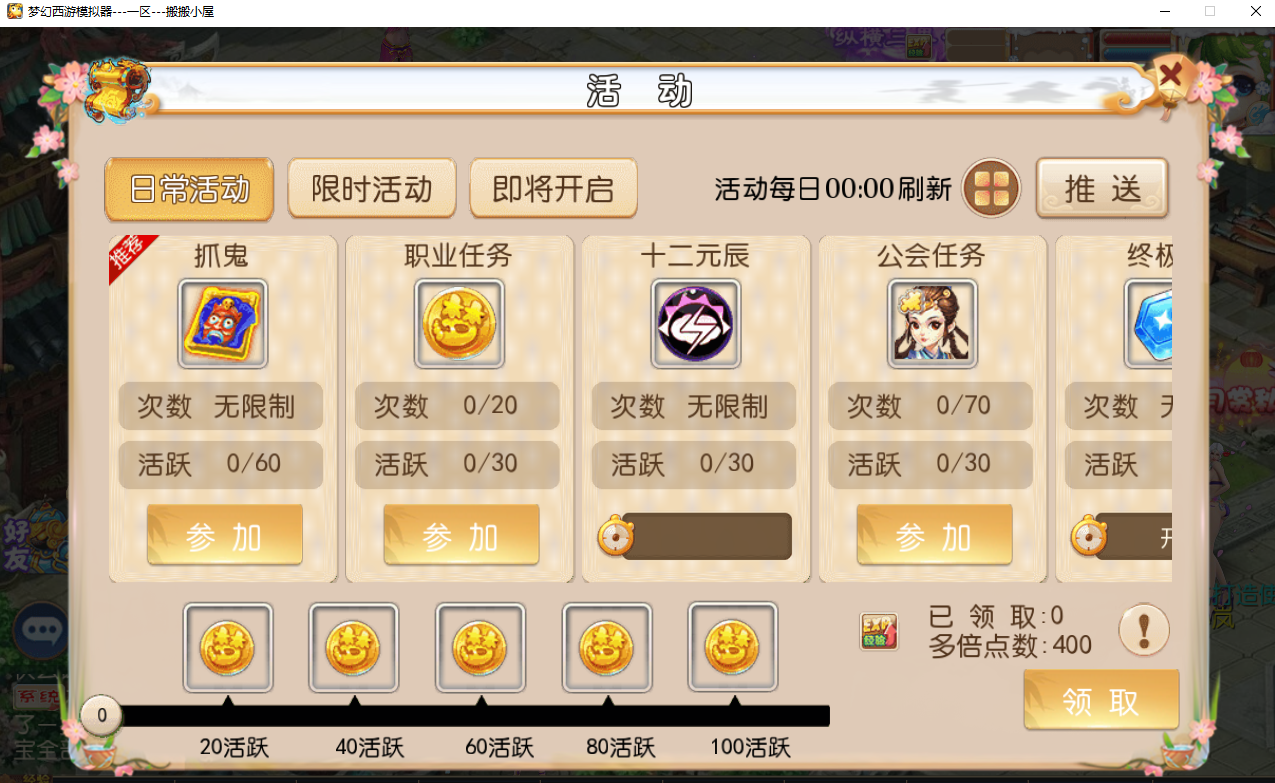Image resolution: width=1275 pixels, height=783 pixels.
Task: Click the blue gem activity icon
Action: [x=1148, y=324]
